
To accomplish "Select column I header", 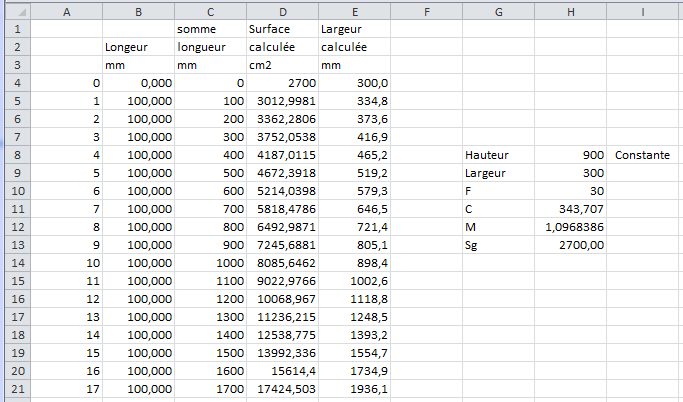I will pos(642,12).
